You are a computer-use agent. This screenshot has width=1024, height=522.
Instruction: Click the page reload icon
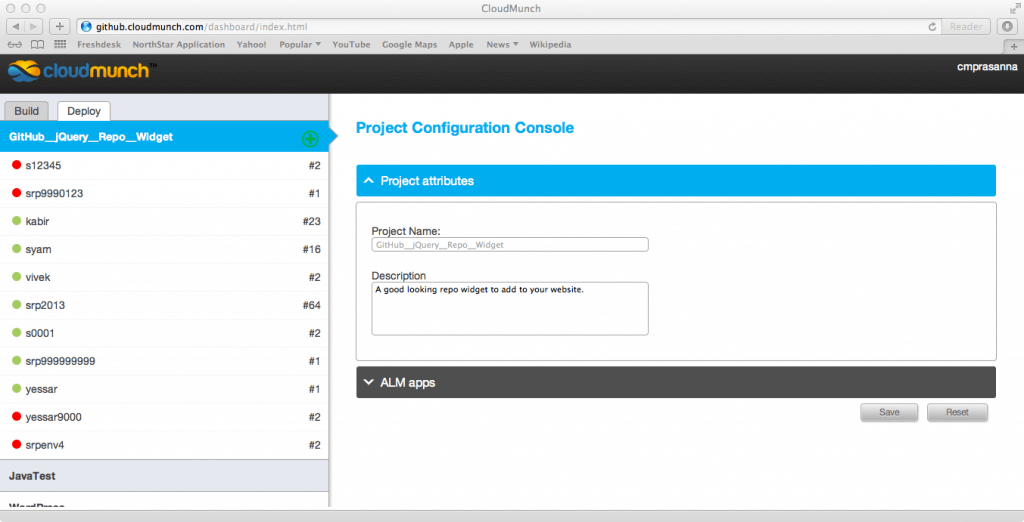pos(933,26)
